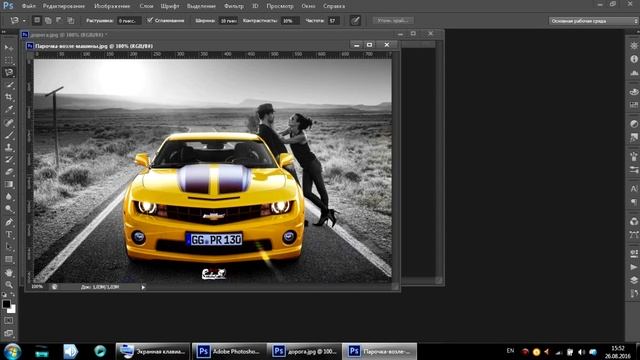This screenshot has width=640, height=360.
Task: Select the Brush tool
Action: coord(9,135)
